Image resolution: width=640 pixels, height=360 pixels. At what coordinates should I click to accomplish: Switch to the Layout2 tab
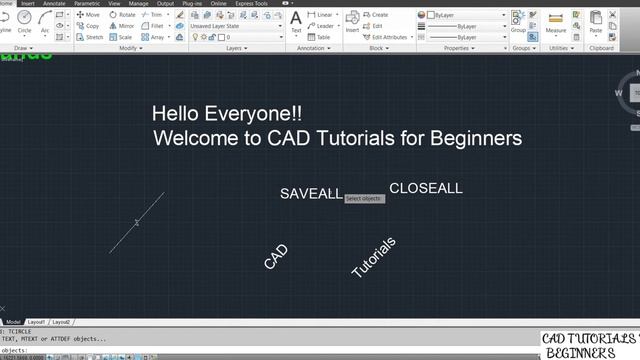coord(61,322)
